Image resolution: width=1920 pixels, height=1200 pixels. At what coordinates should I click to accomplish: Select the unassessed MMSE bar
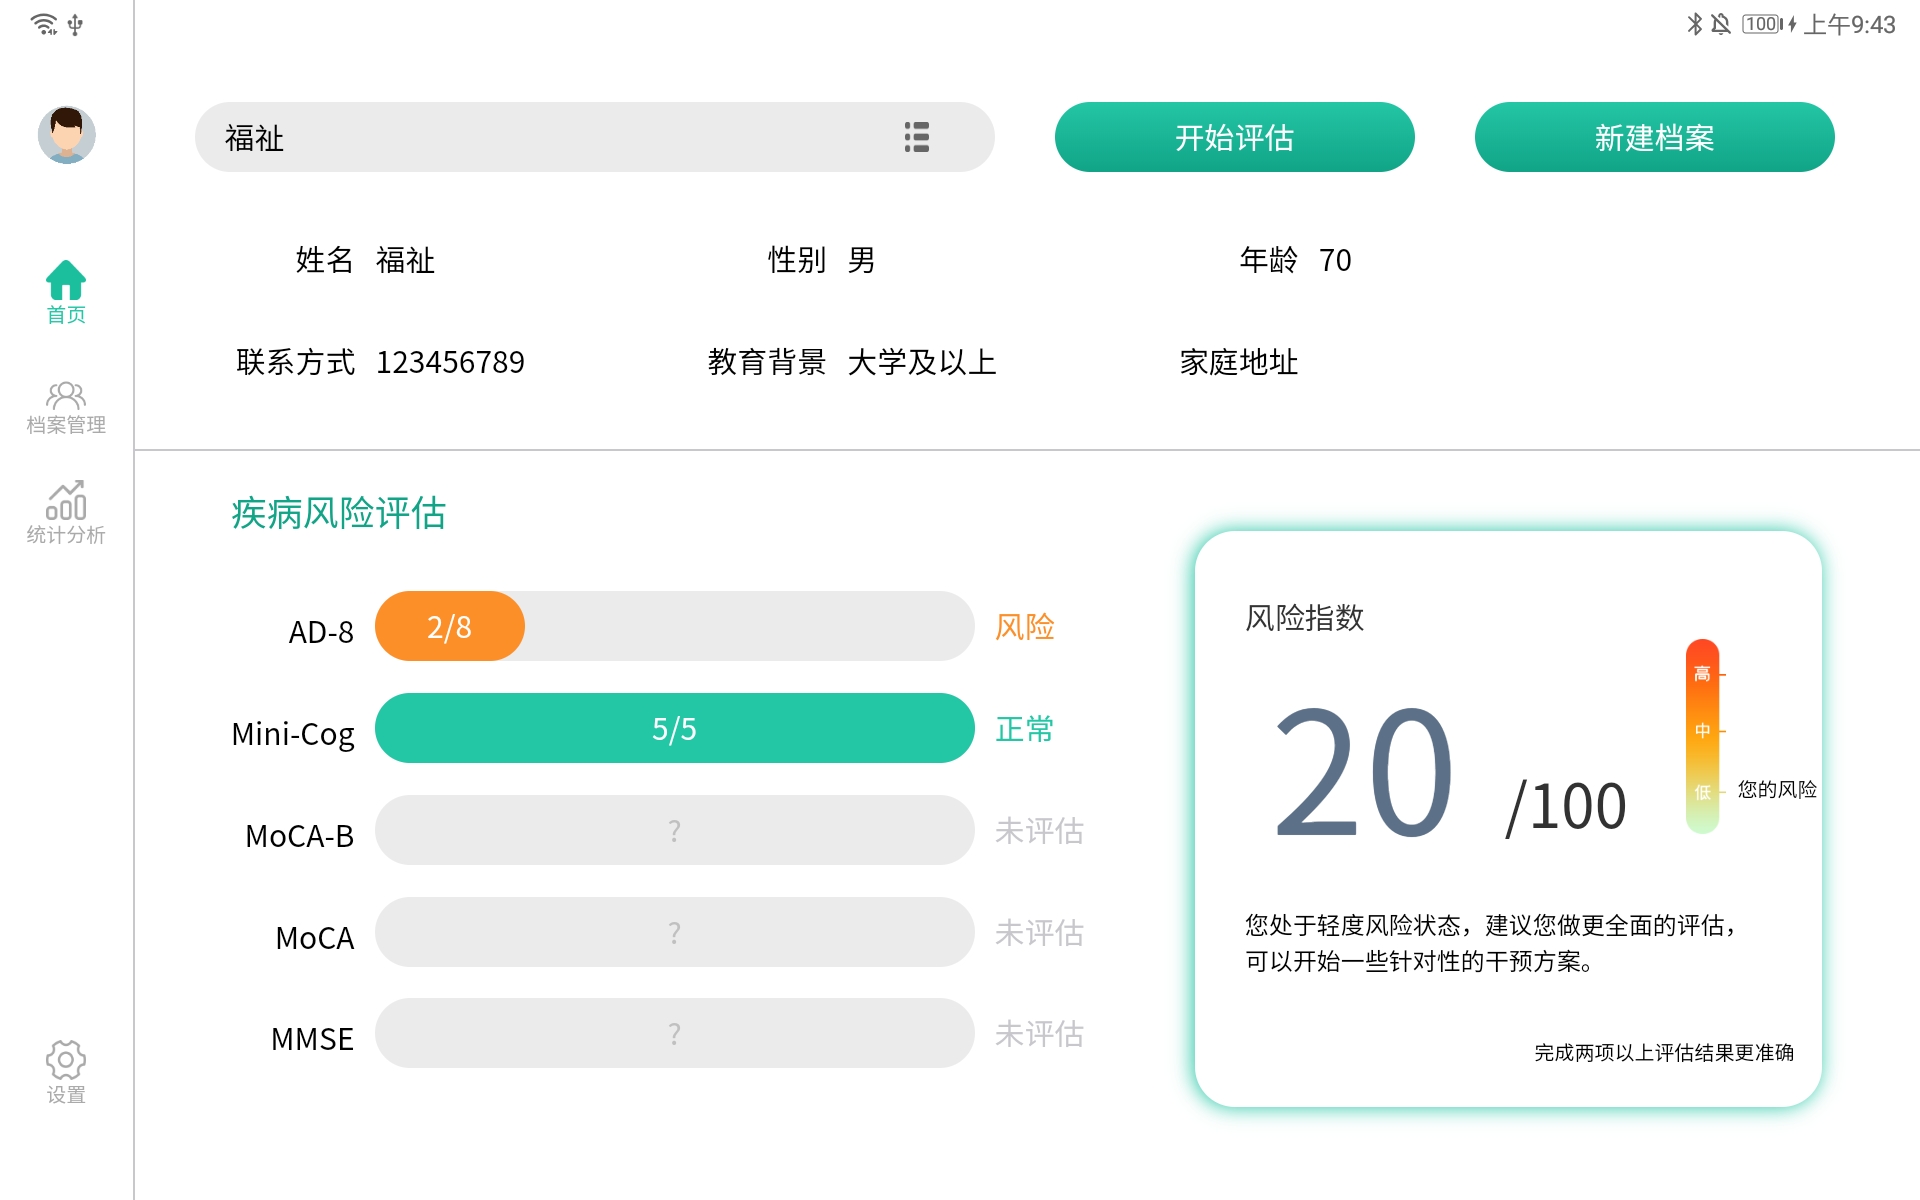(x=674, y=1034)
